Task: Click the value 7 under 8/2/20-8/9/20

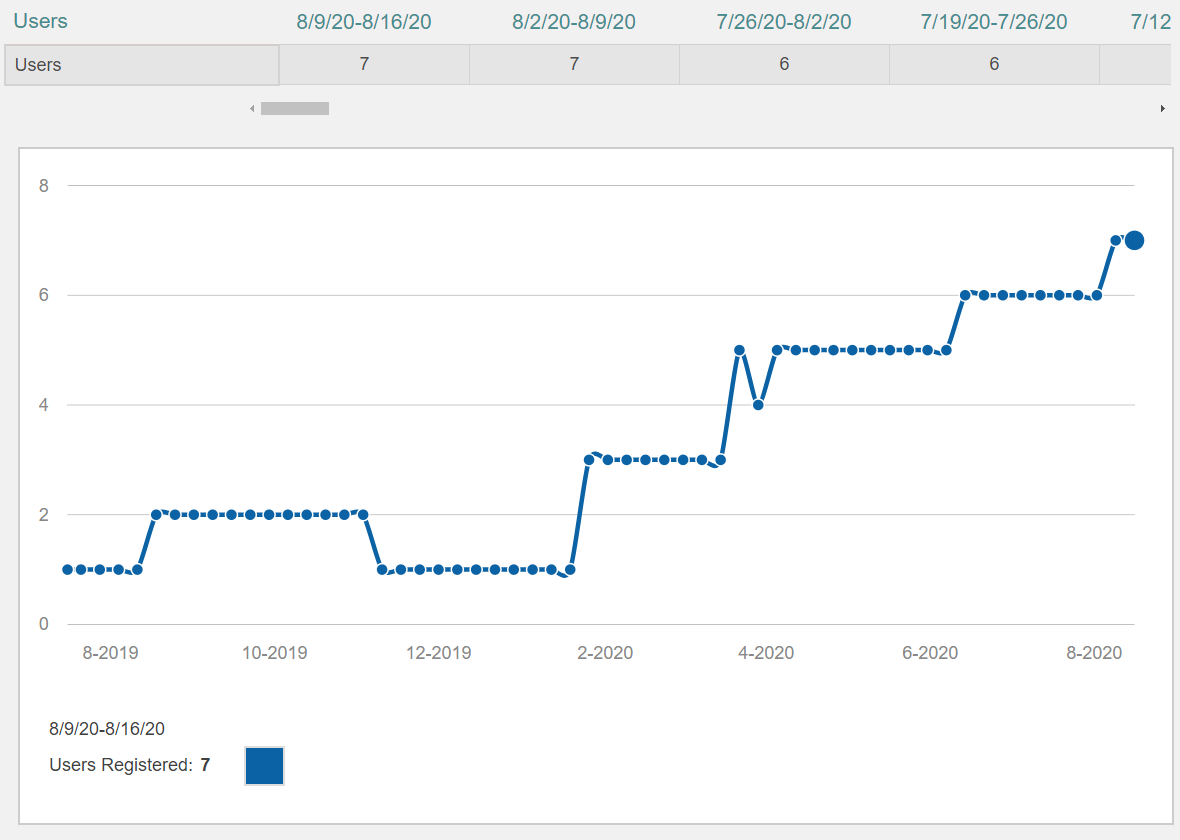Action: pyautogui.click(x=574, y=64)
